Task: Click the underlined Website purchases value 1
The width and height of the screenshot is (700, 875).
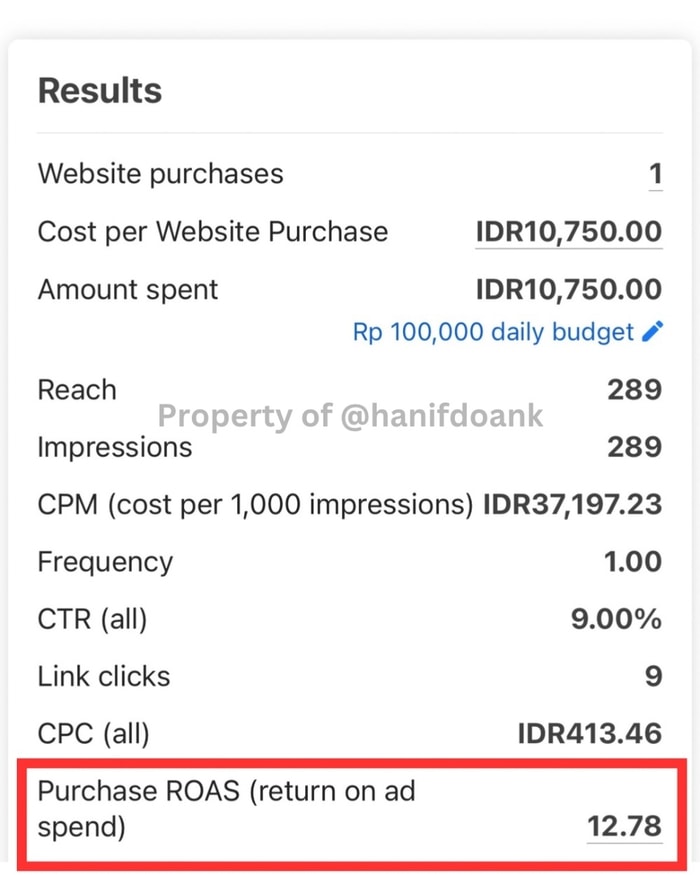Action: click(655, 174)
